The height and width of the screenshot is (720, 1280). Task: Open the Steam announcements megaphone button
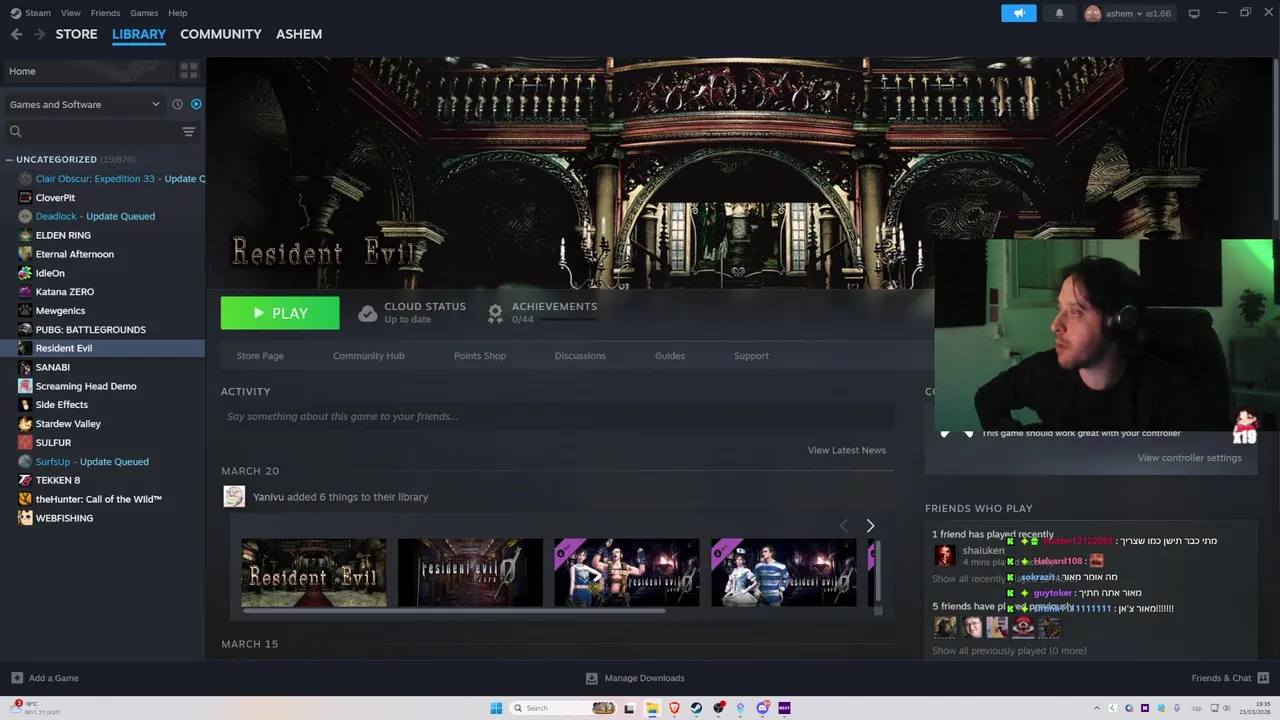click(1019, 13)
